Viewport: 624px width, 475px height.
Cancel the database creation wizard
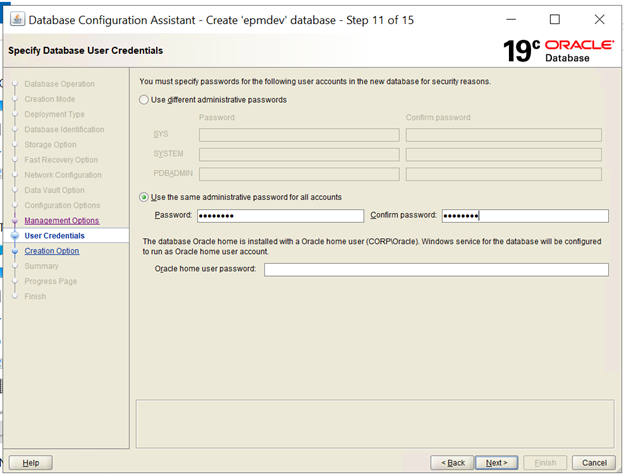click(x=594, y=463)
